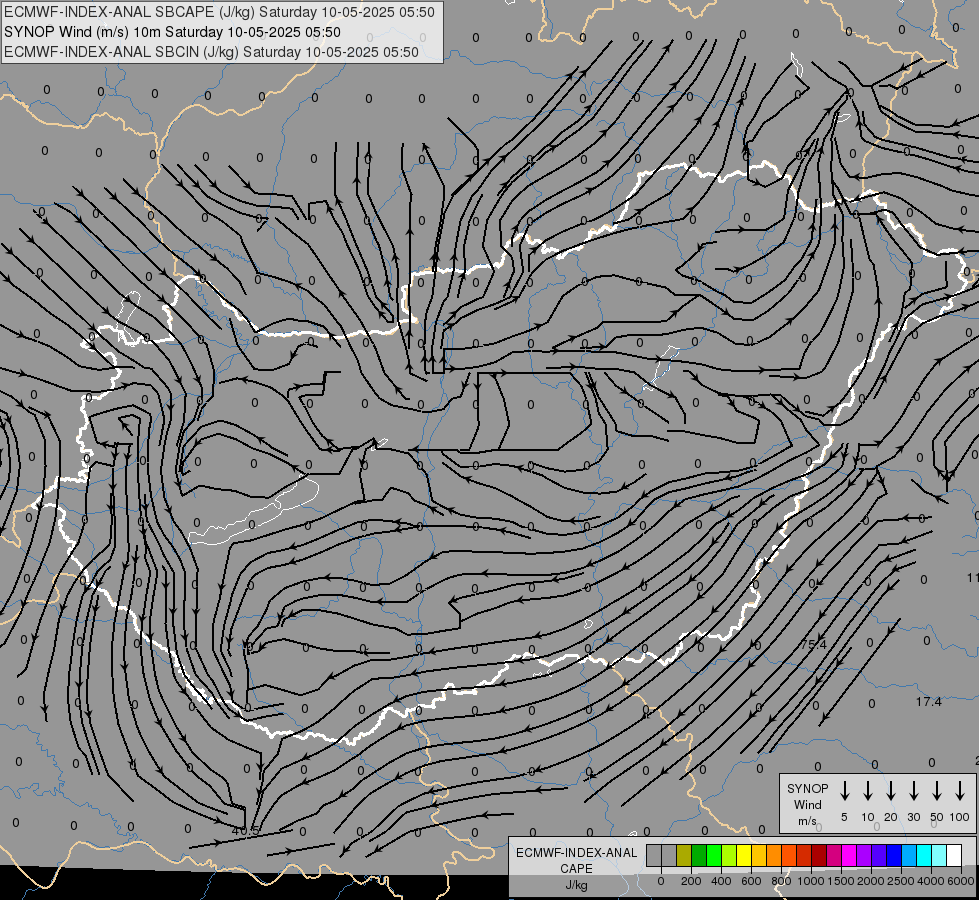979x900 pixels.
Task: Click the 200 tick label on CAPE scale
Action: coord(691,881)
